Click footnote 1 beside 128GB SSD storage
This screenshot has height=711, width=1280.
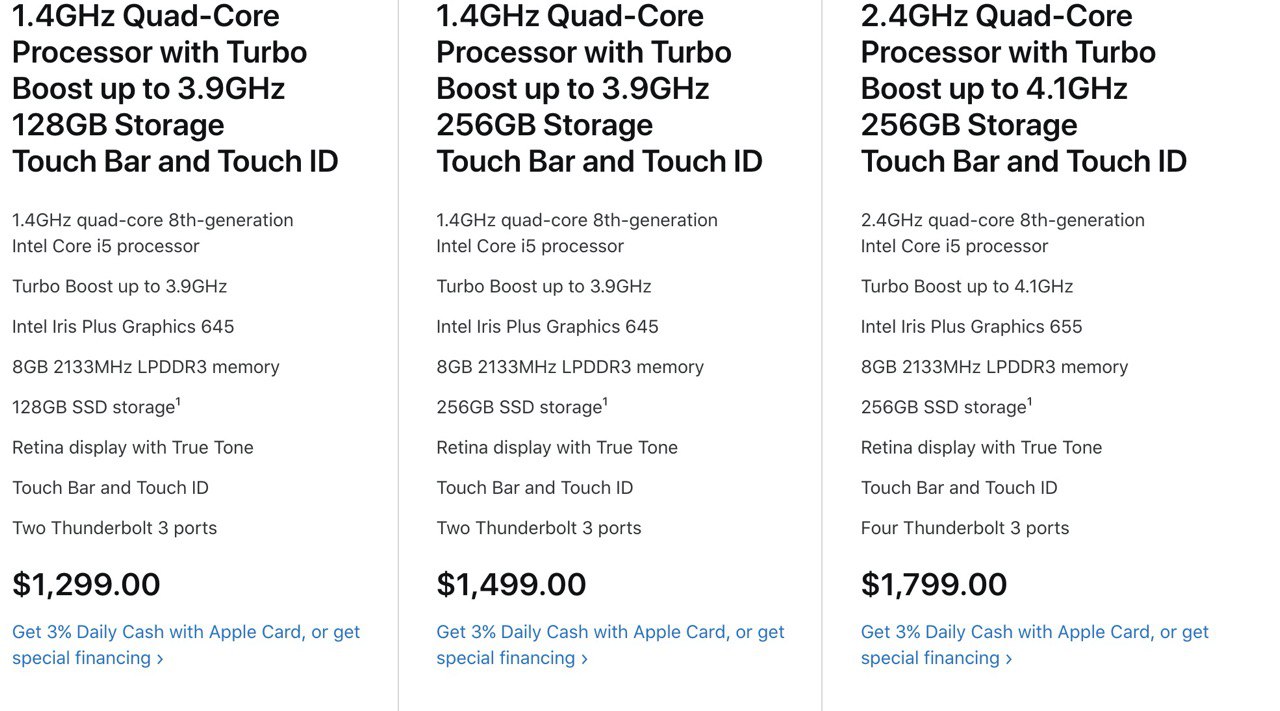click(178, 402)
